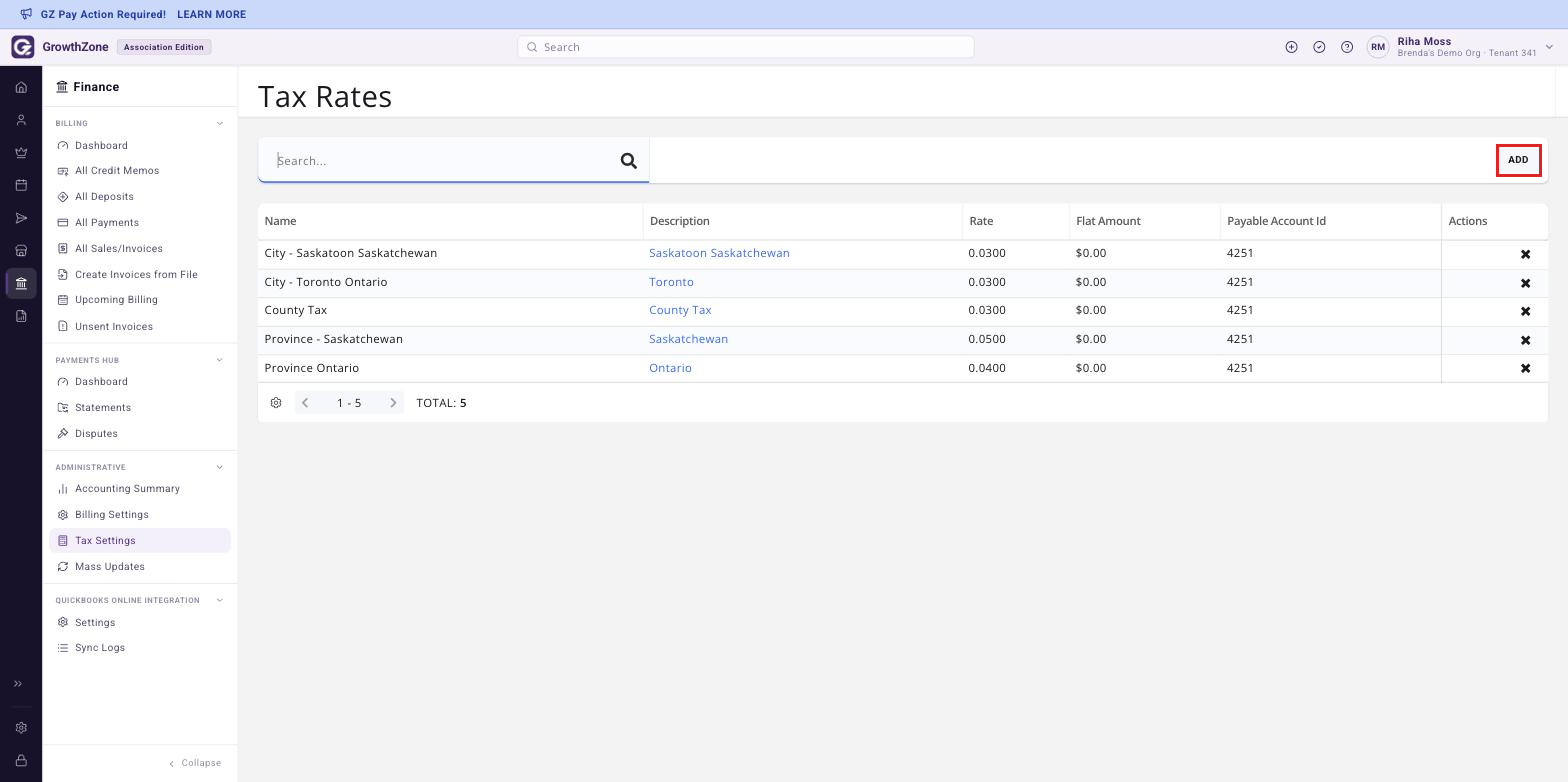Open Billing Settings
This screenshot has width=1568, height=782.
pyautogui.click(x=111, y=515)
